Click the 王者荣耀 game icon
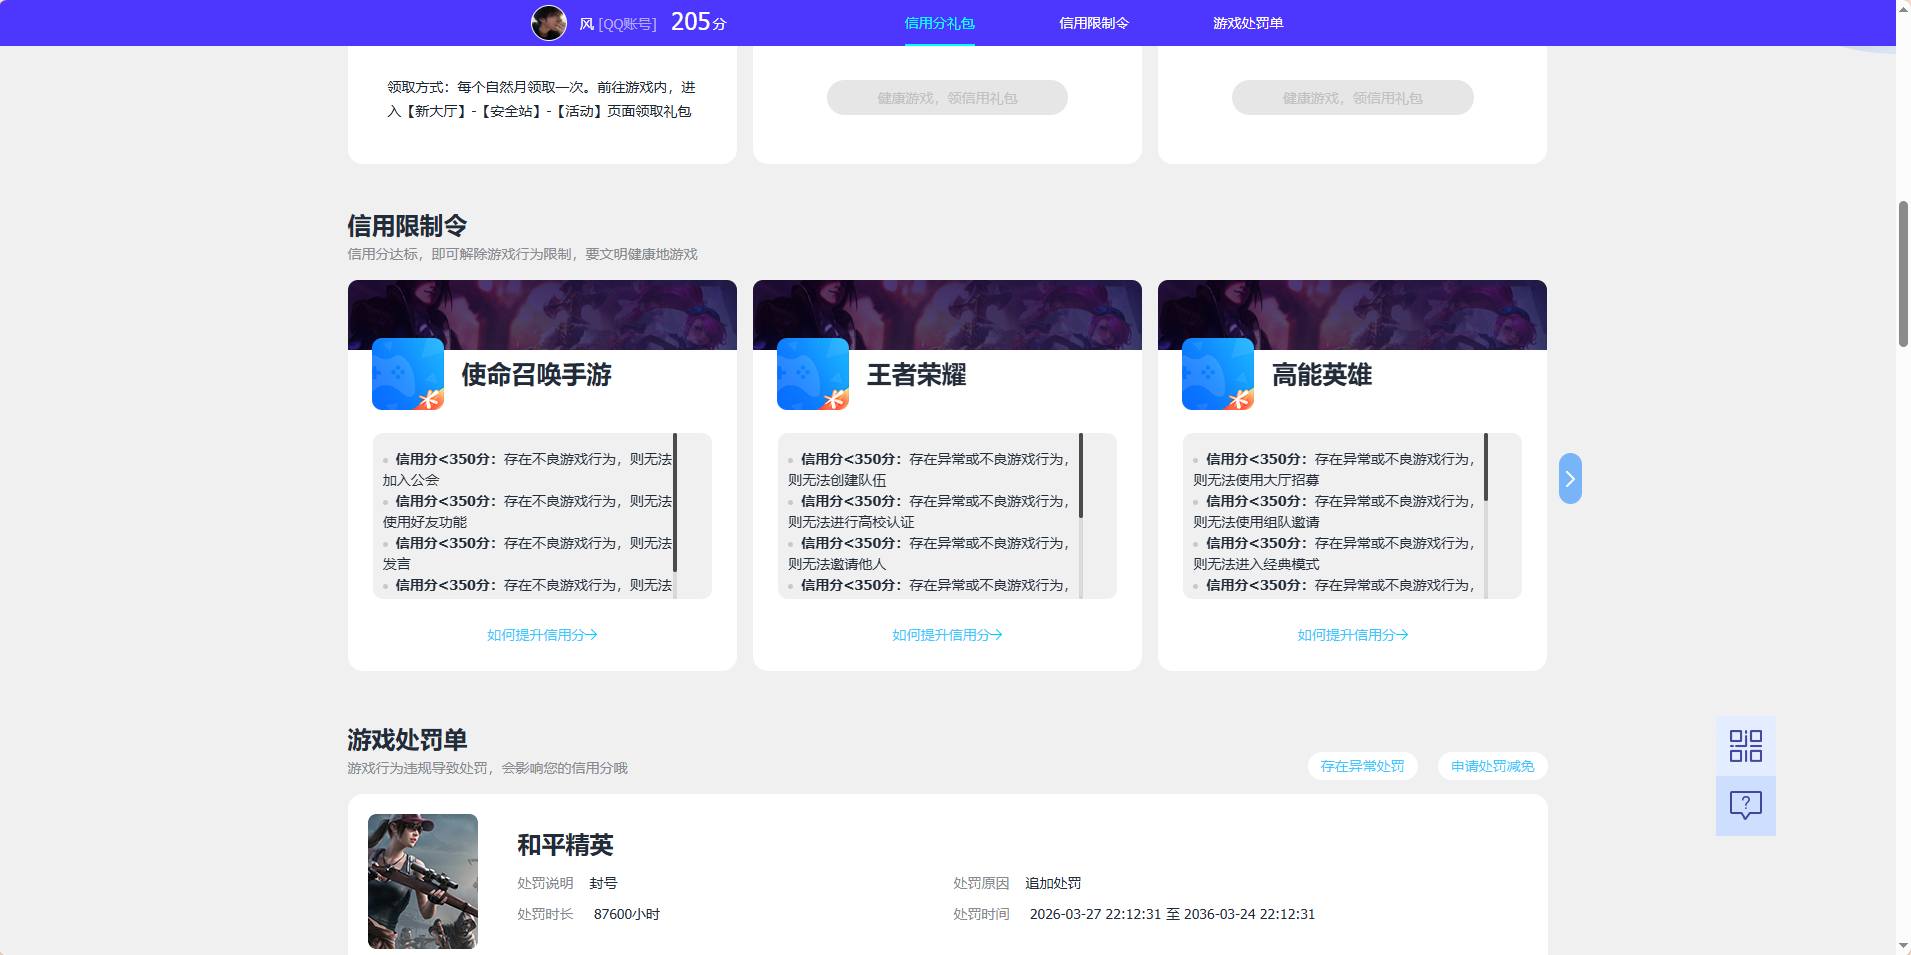This screenshot has height=955, width=1911. click(x=813, y=374)
